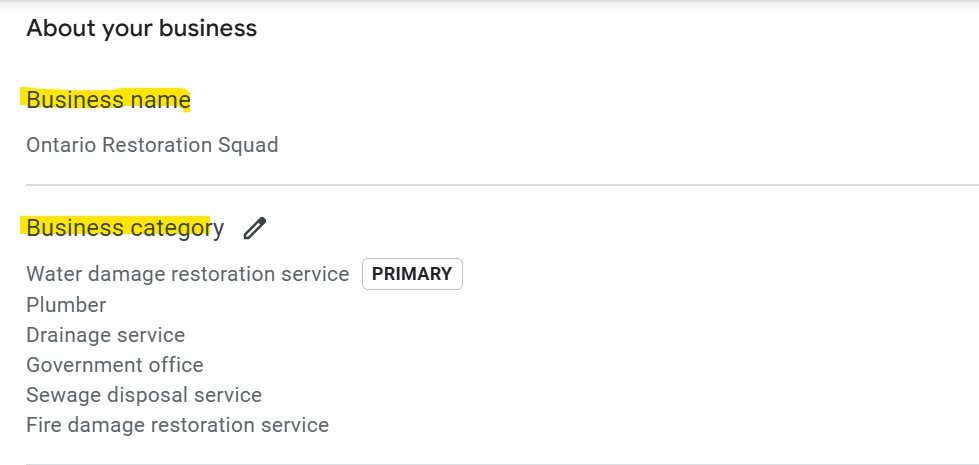Click the highlighted 'Business name' label
This screenshot has width=979, height=465.
coord(108,100)
